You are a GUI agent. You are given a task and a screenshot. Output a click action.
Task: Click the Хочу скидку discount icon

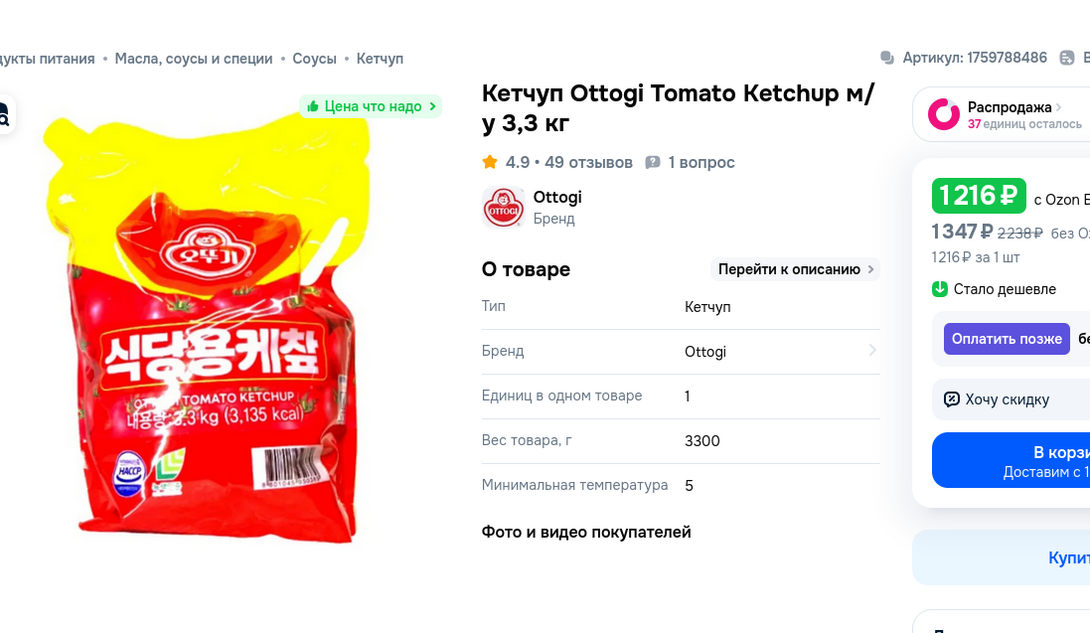coord(951,400)
